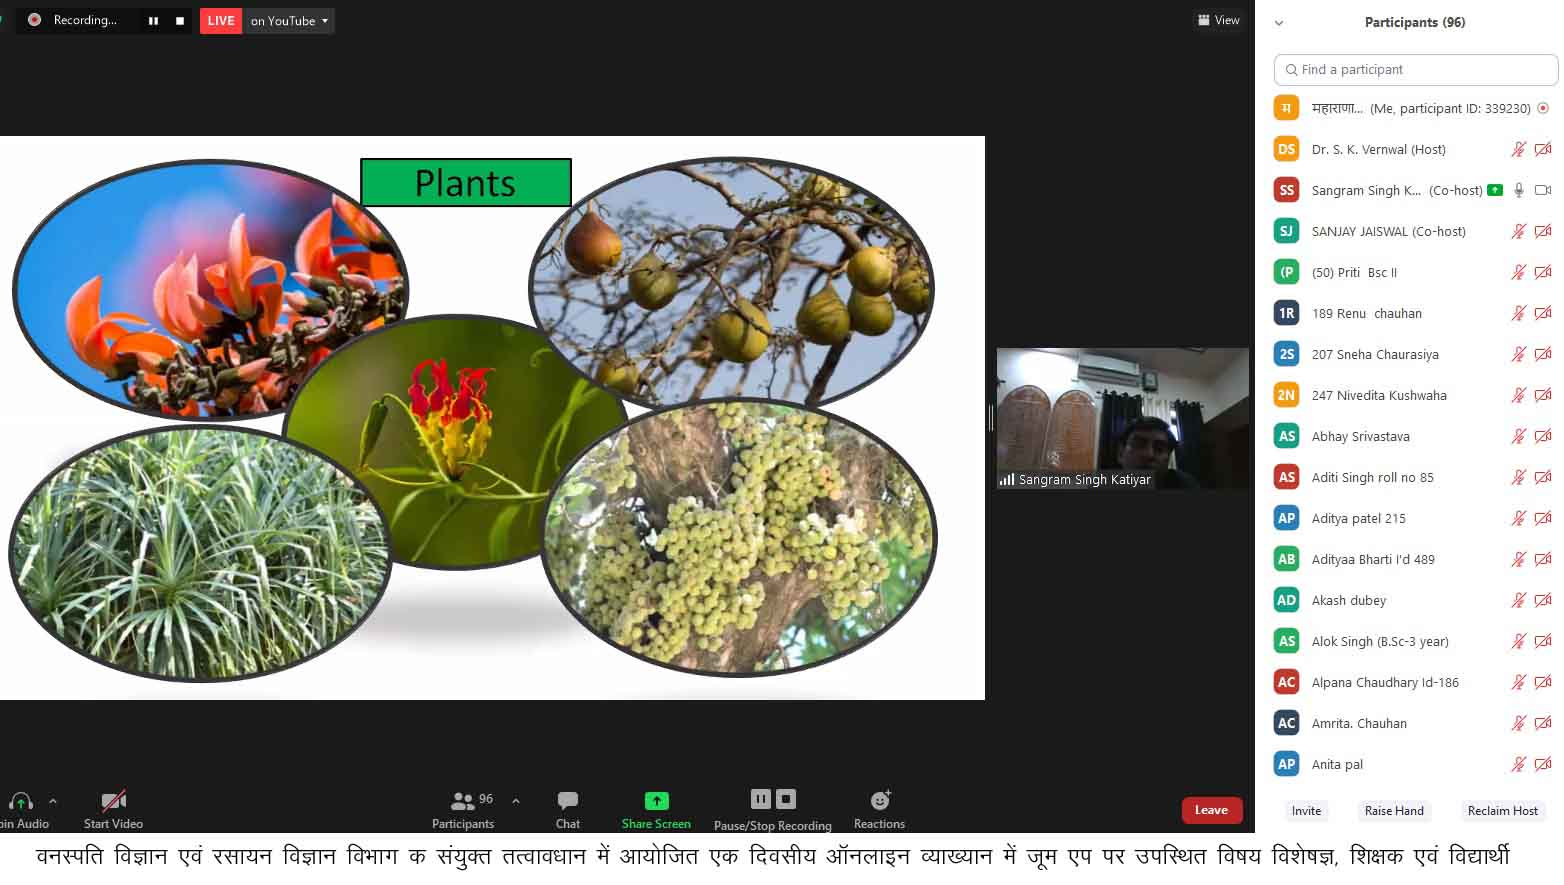The image size is (1564, 885).
Task: Click the recording indicator icon beside महाराणा (Me)
Action: point(1543,108)
